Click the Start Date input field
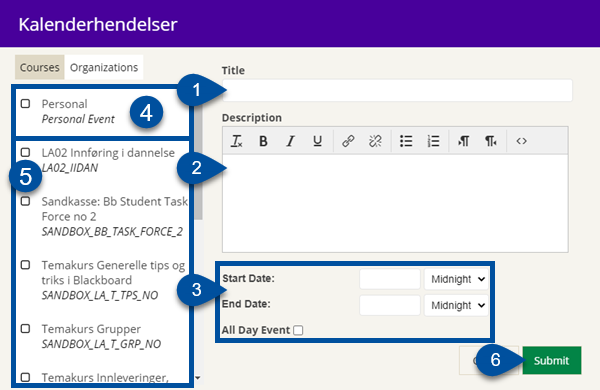 coord(390,279)
